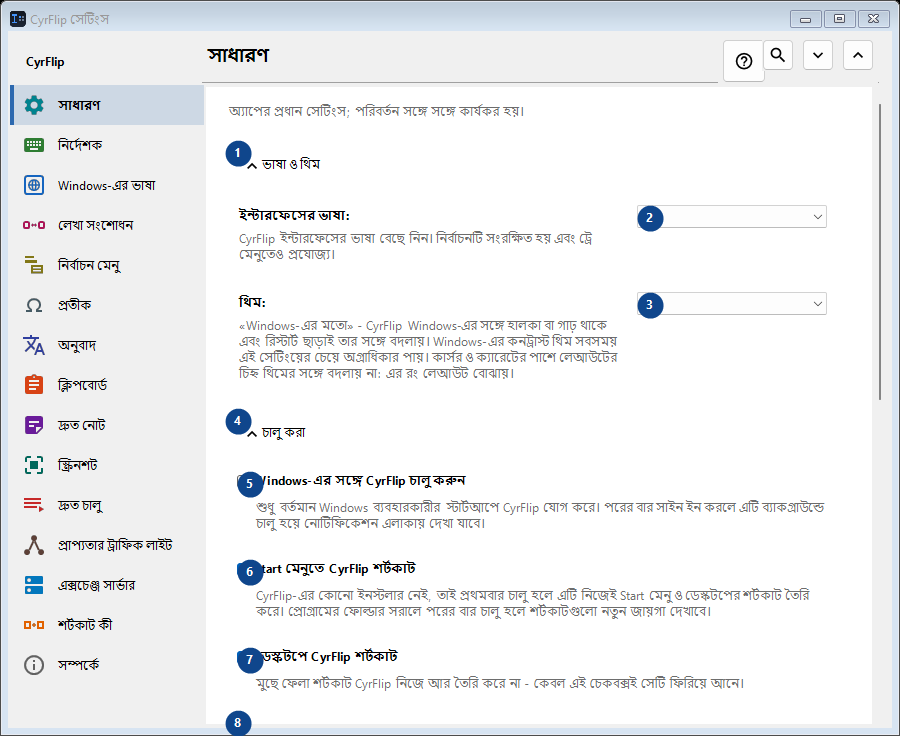Click the CyrFlip title above the sidebar
This screenshot has width=900, height=736.
(45, 62)
